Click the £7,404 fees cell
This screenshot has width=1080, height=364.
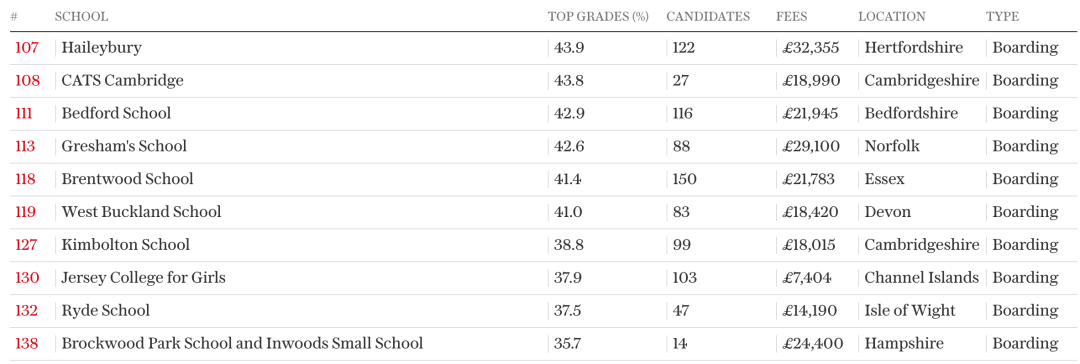(x=807, y=278)
